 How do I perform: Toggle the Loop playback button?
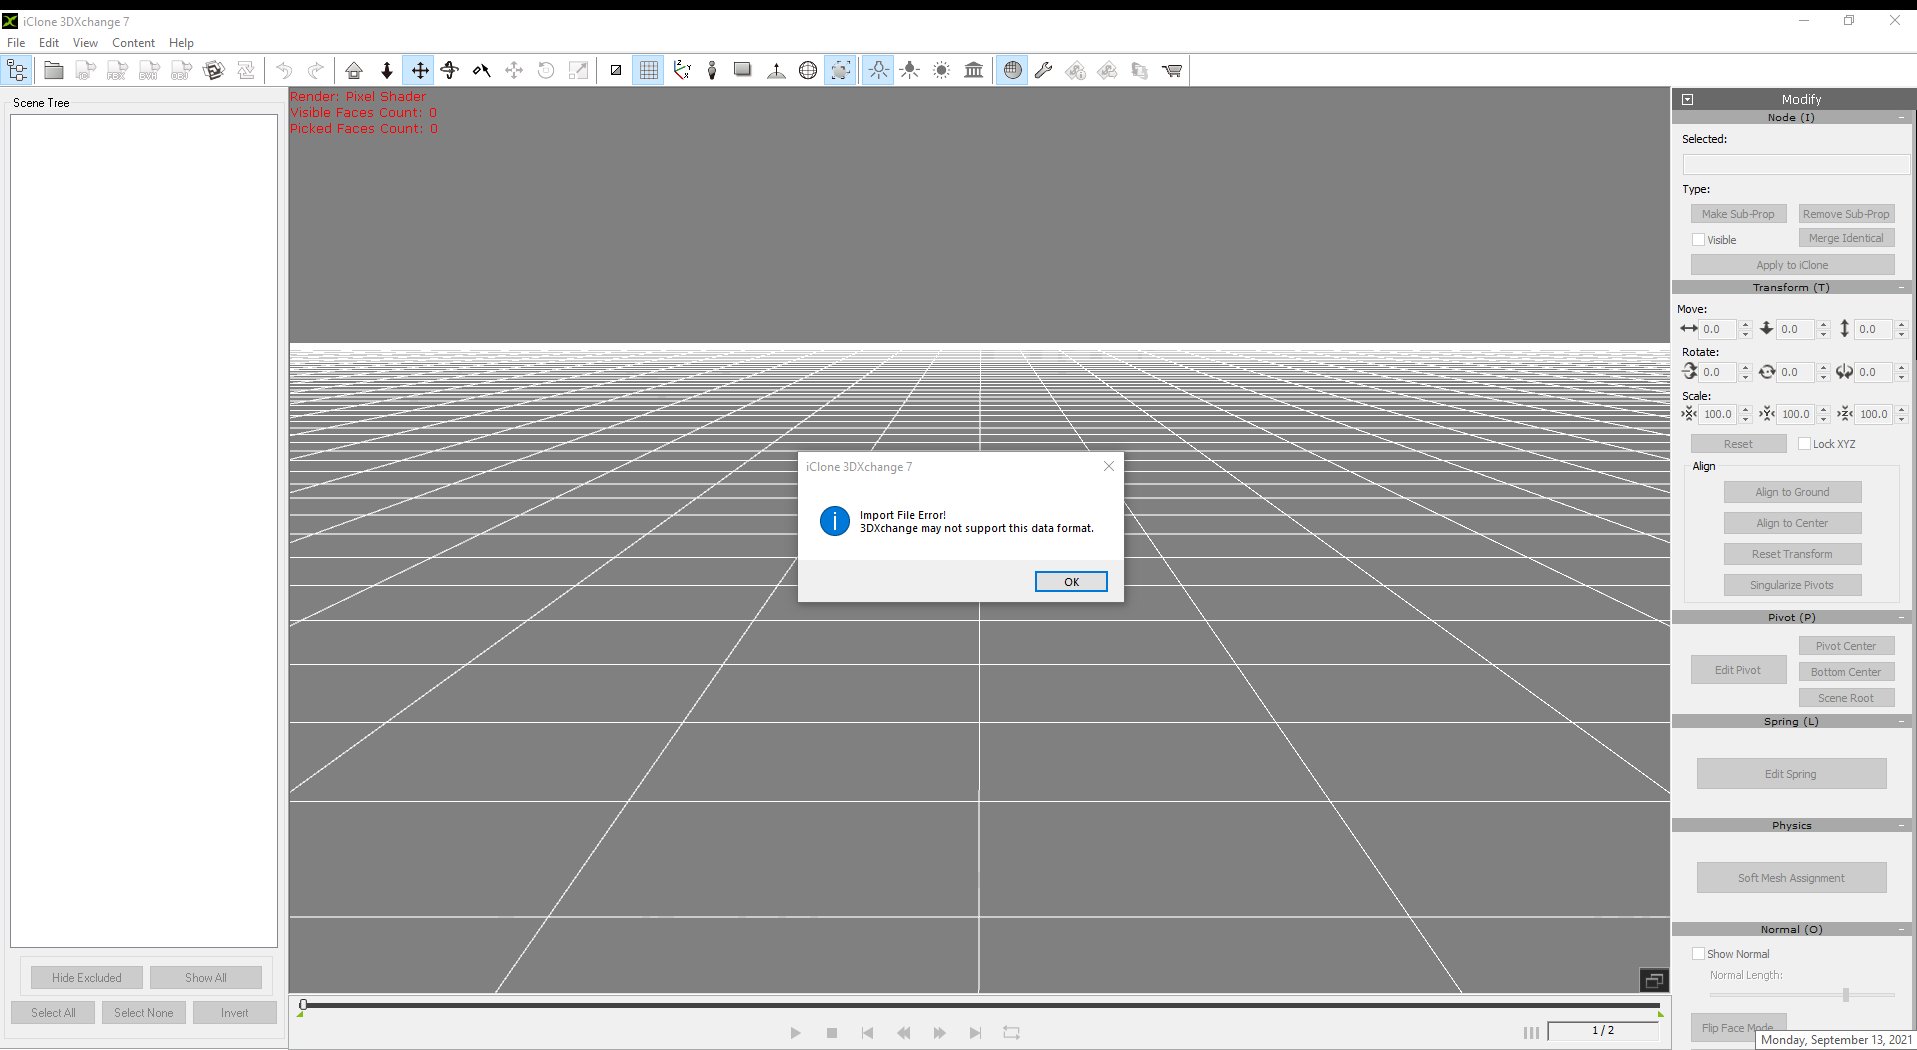(x=1011, y=1033)
